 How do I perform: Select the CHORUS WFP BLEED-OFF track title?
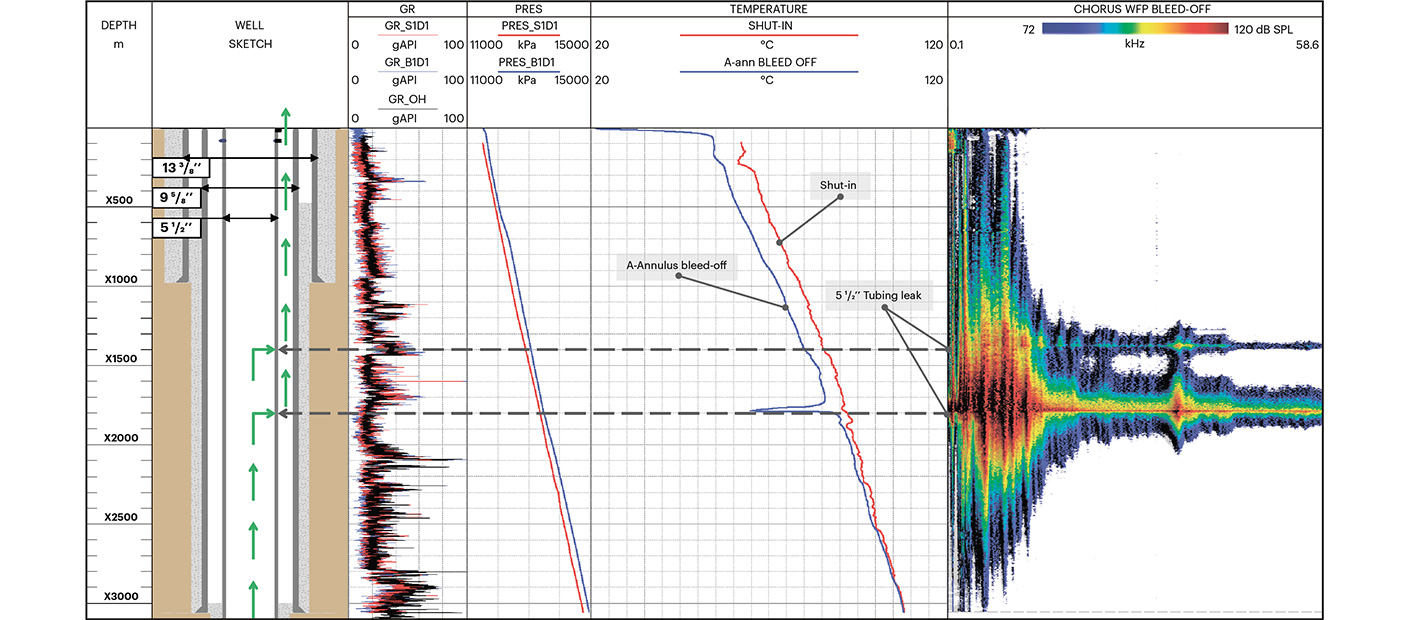click(x=1134, y=9)
